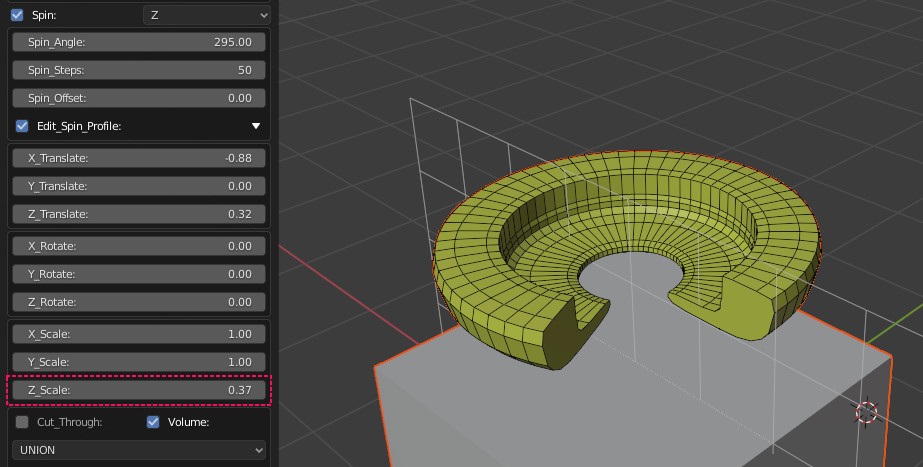Click the Spin_Angle value field
The width and height of the screenshot is (923, 467).
coord(139,42)
